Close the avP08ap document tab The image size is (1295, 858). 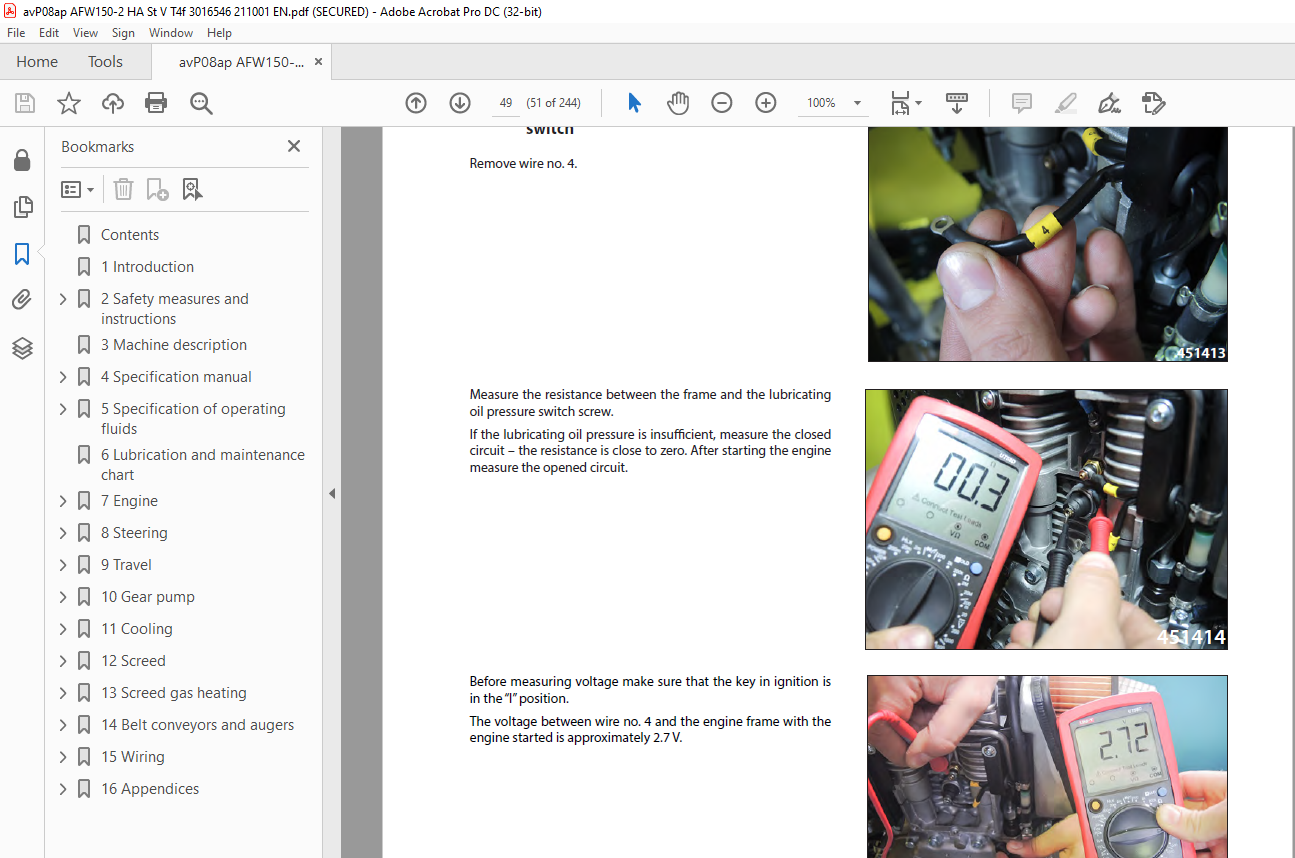pyautogui.click(x=318, y=62)
